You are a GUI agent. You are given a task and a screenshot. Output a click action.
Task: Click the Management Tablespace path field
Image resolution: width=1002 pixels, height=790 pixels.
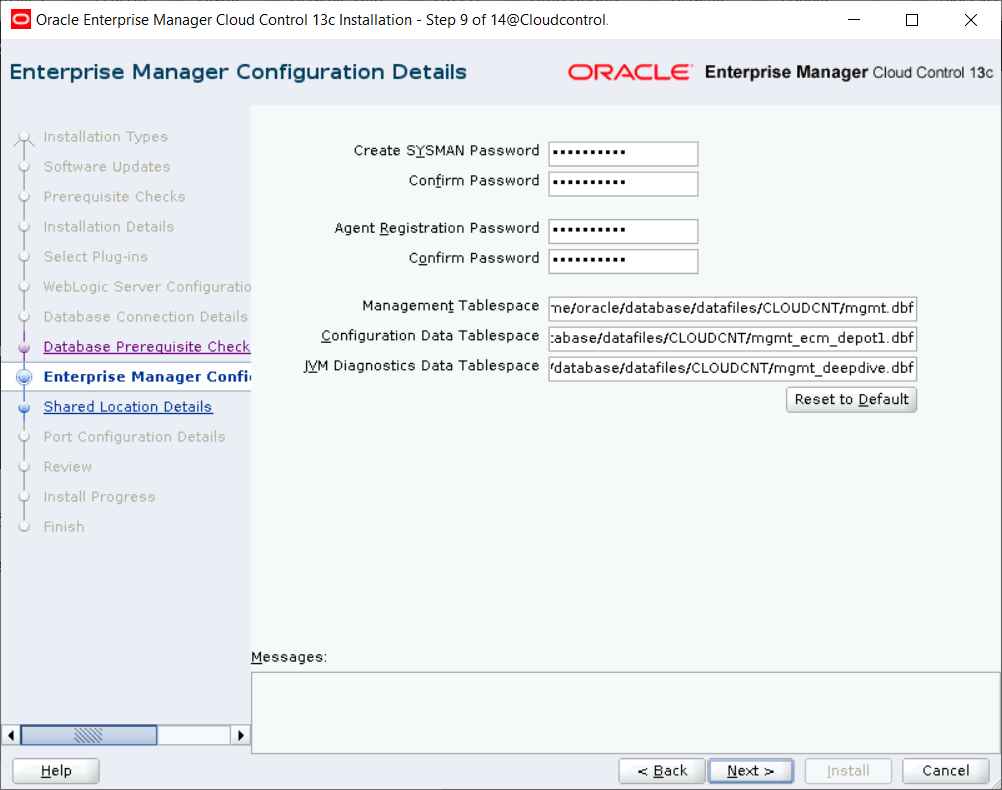tap(732, 308)
